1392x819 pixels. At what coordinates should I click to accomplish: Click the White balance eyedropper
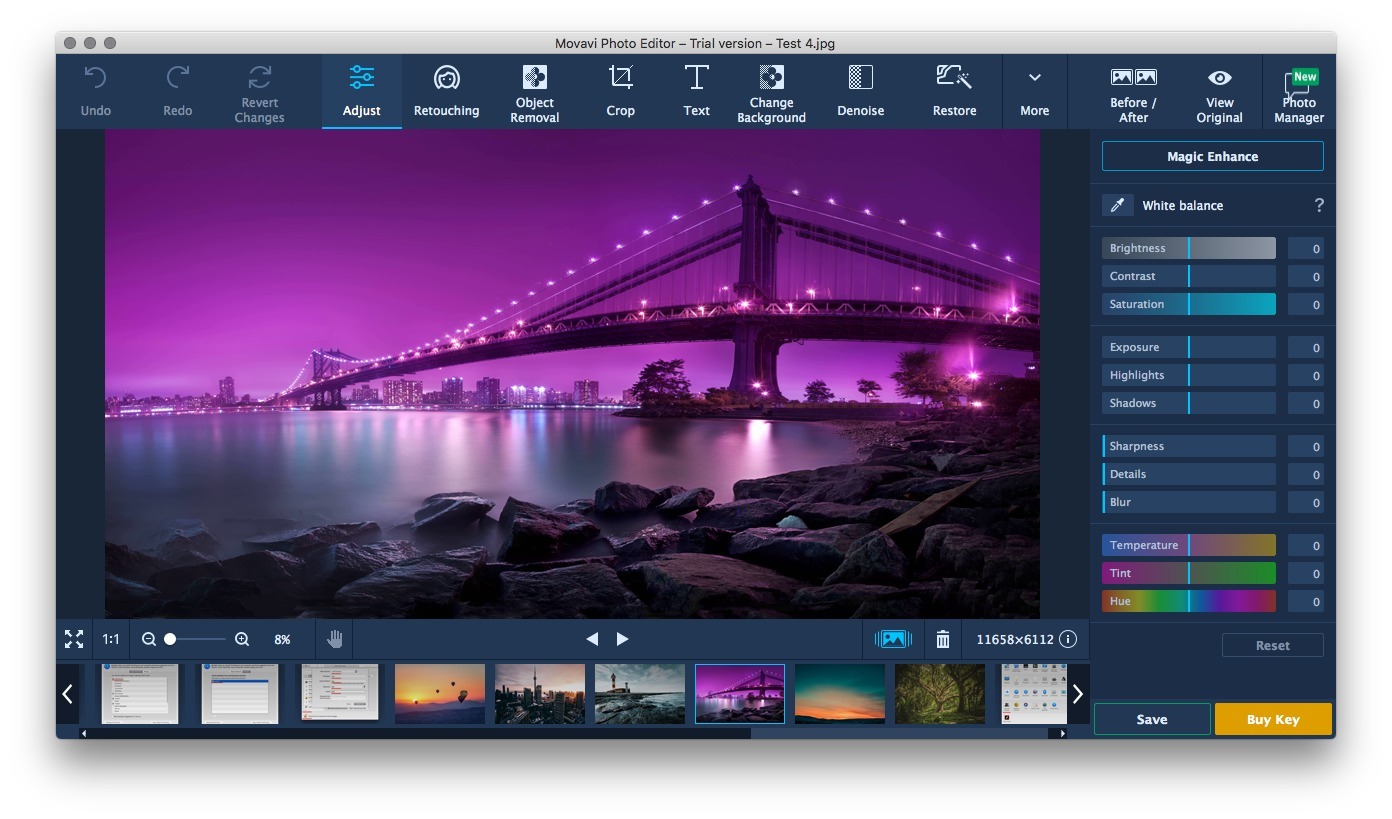pyautogui.click(x=1118, y=205)
